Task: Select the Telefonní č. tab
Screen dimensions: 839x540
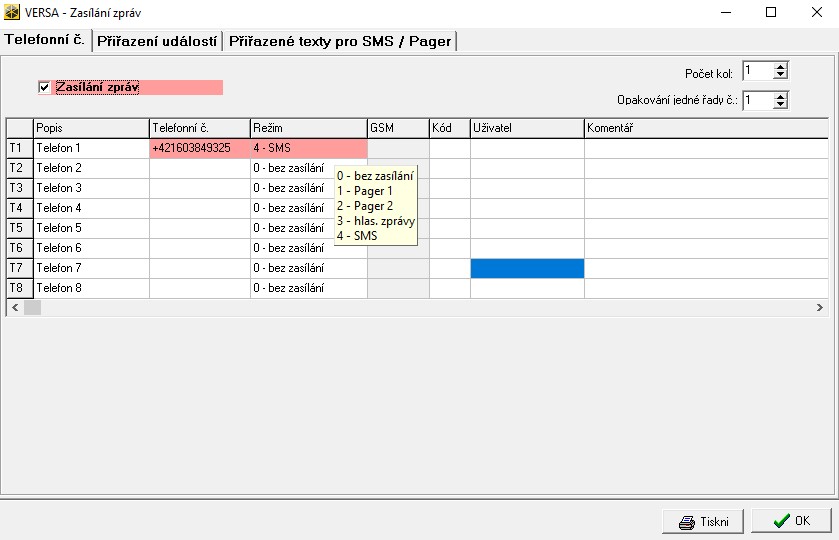Action: pos(44,40)
